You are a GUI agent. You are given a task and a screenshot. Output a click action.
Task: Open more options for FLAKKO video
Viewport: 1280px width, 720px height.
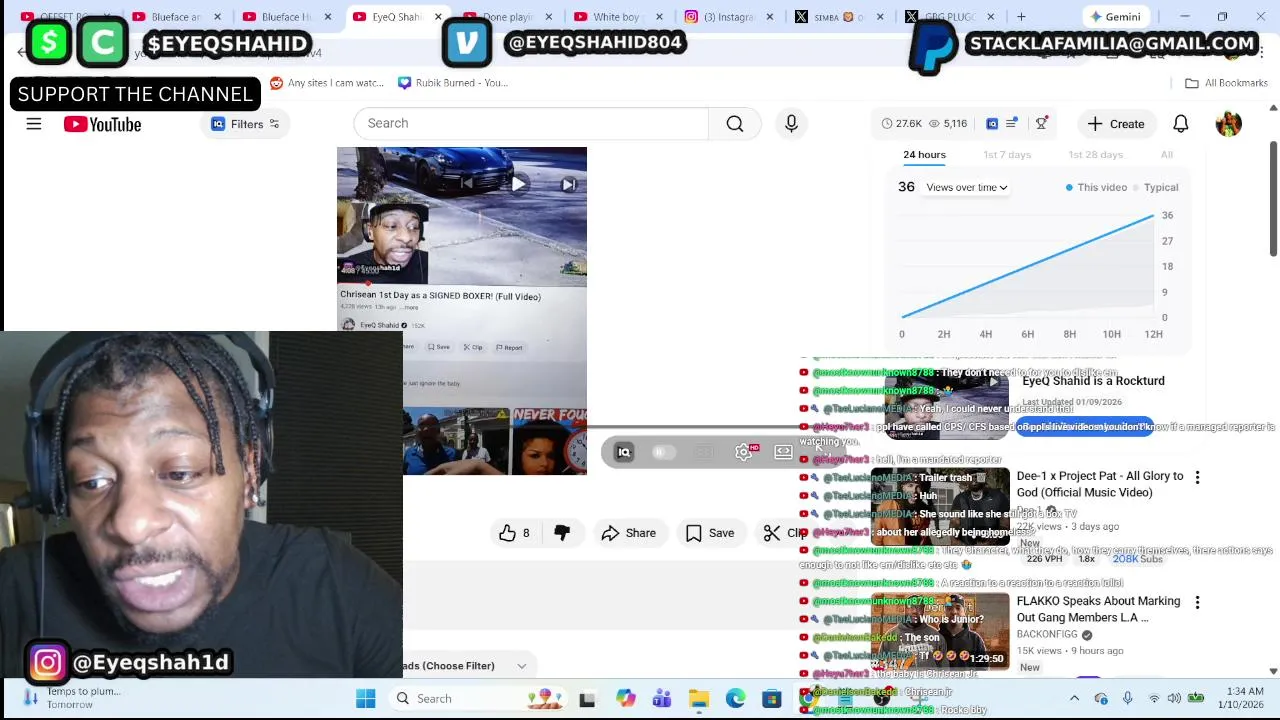point(1197,603)
